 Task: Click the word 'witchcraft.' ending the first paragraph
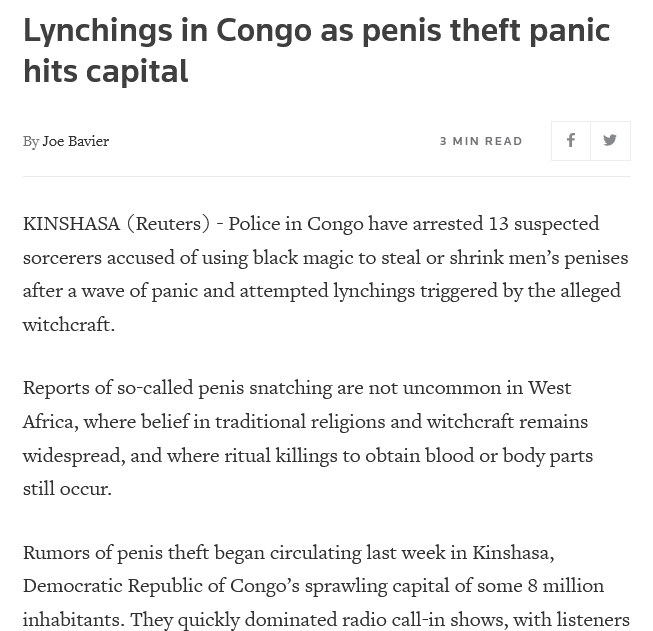69,324
